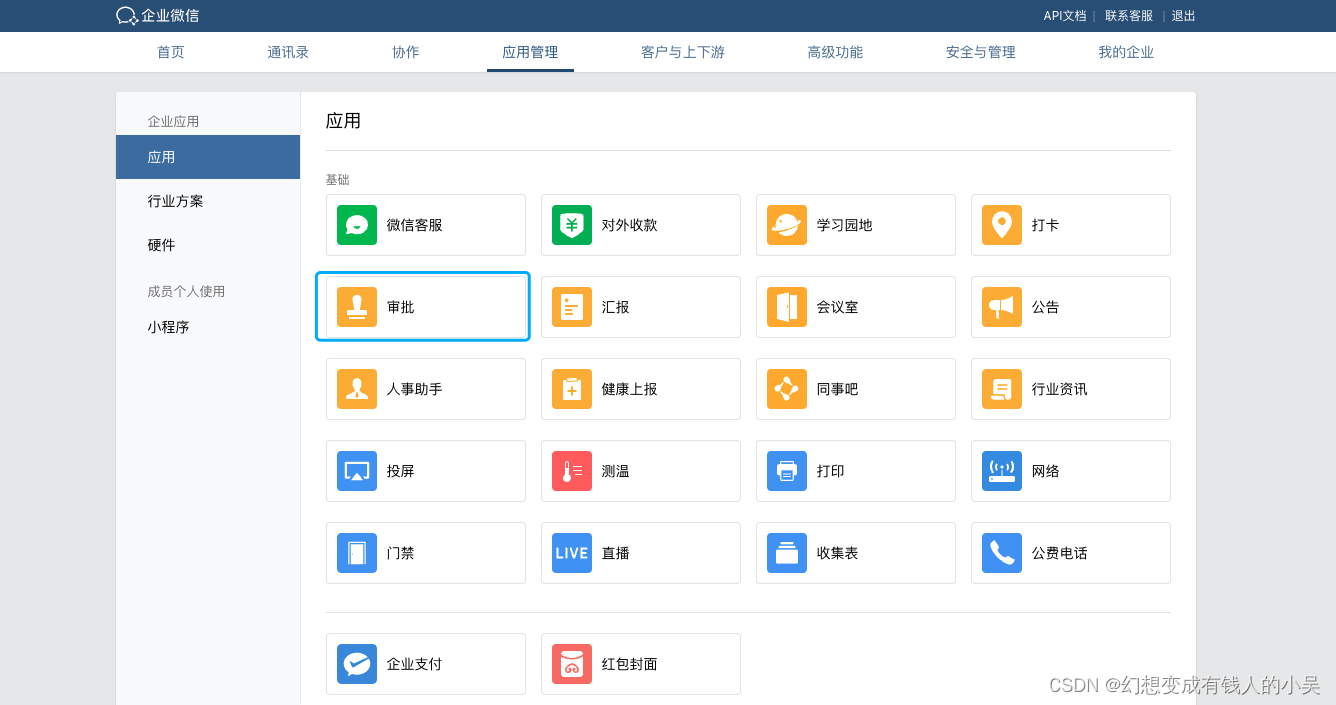
Task: Open the 我的企业 tab
Action: point(1126,52)
